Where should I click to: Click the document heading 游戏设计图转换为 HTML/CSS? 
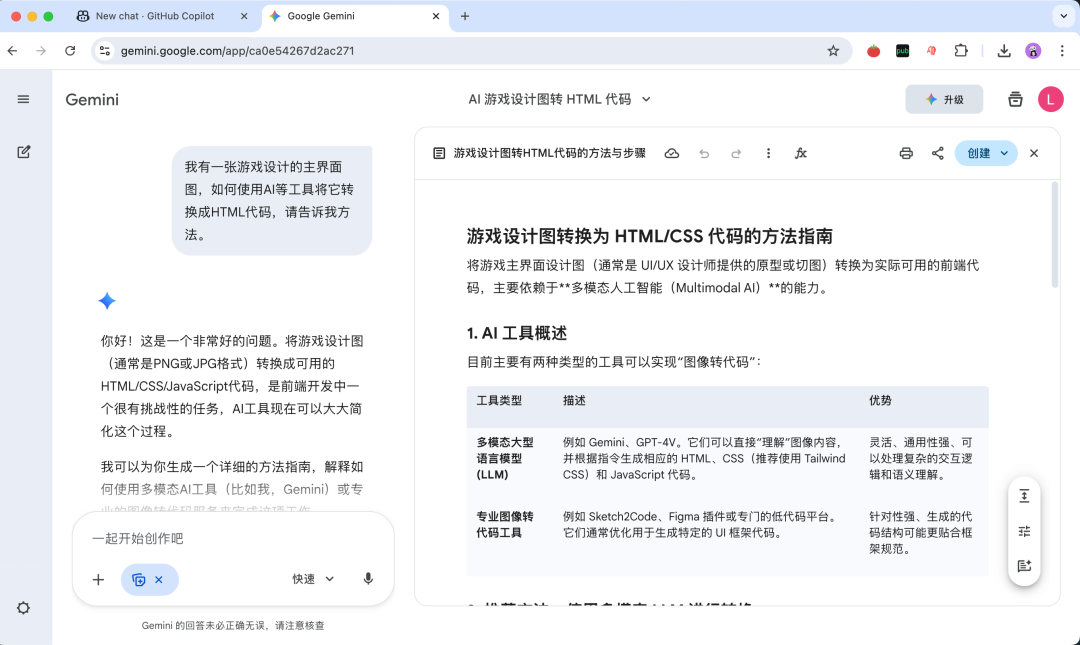click(650, 236)
